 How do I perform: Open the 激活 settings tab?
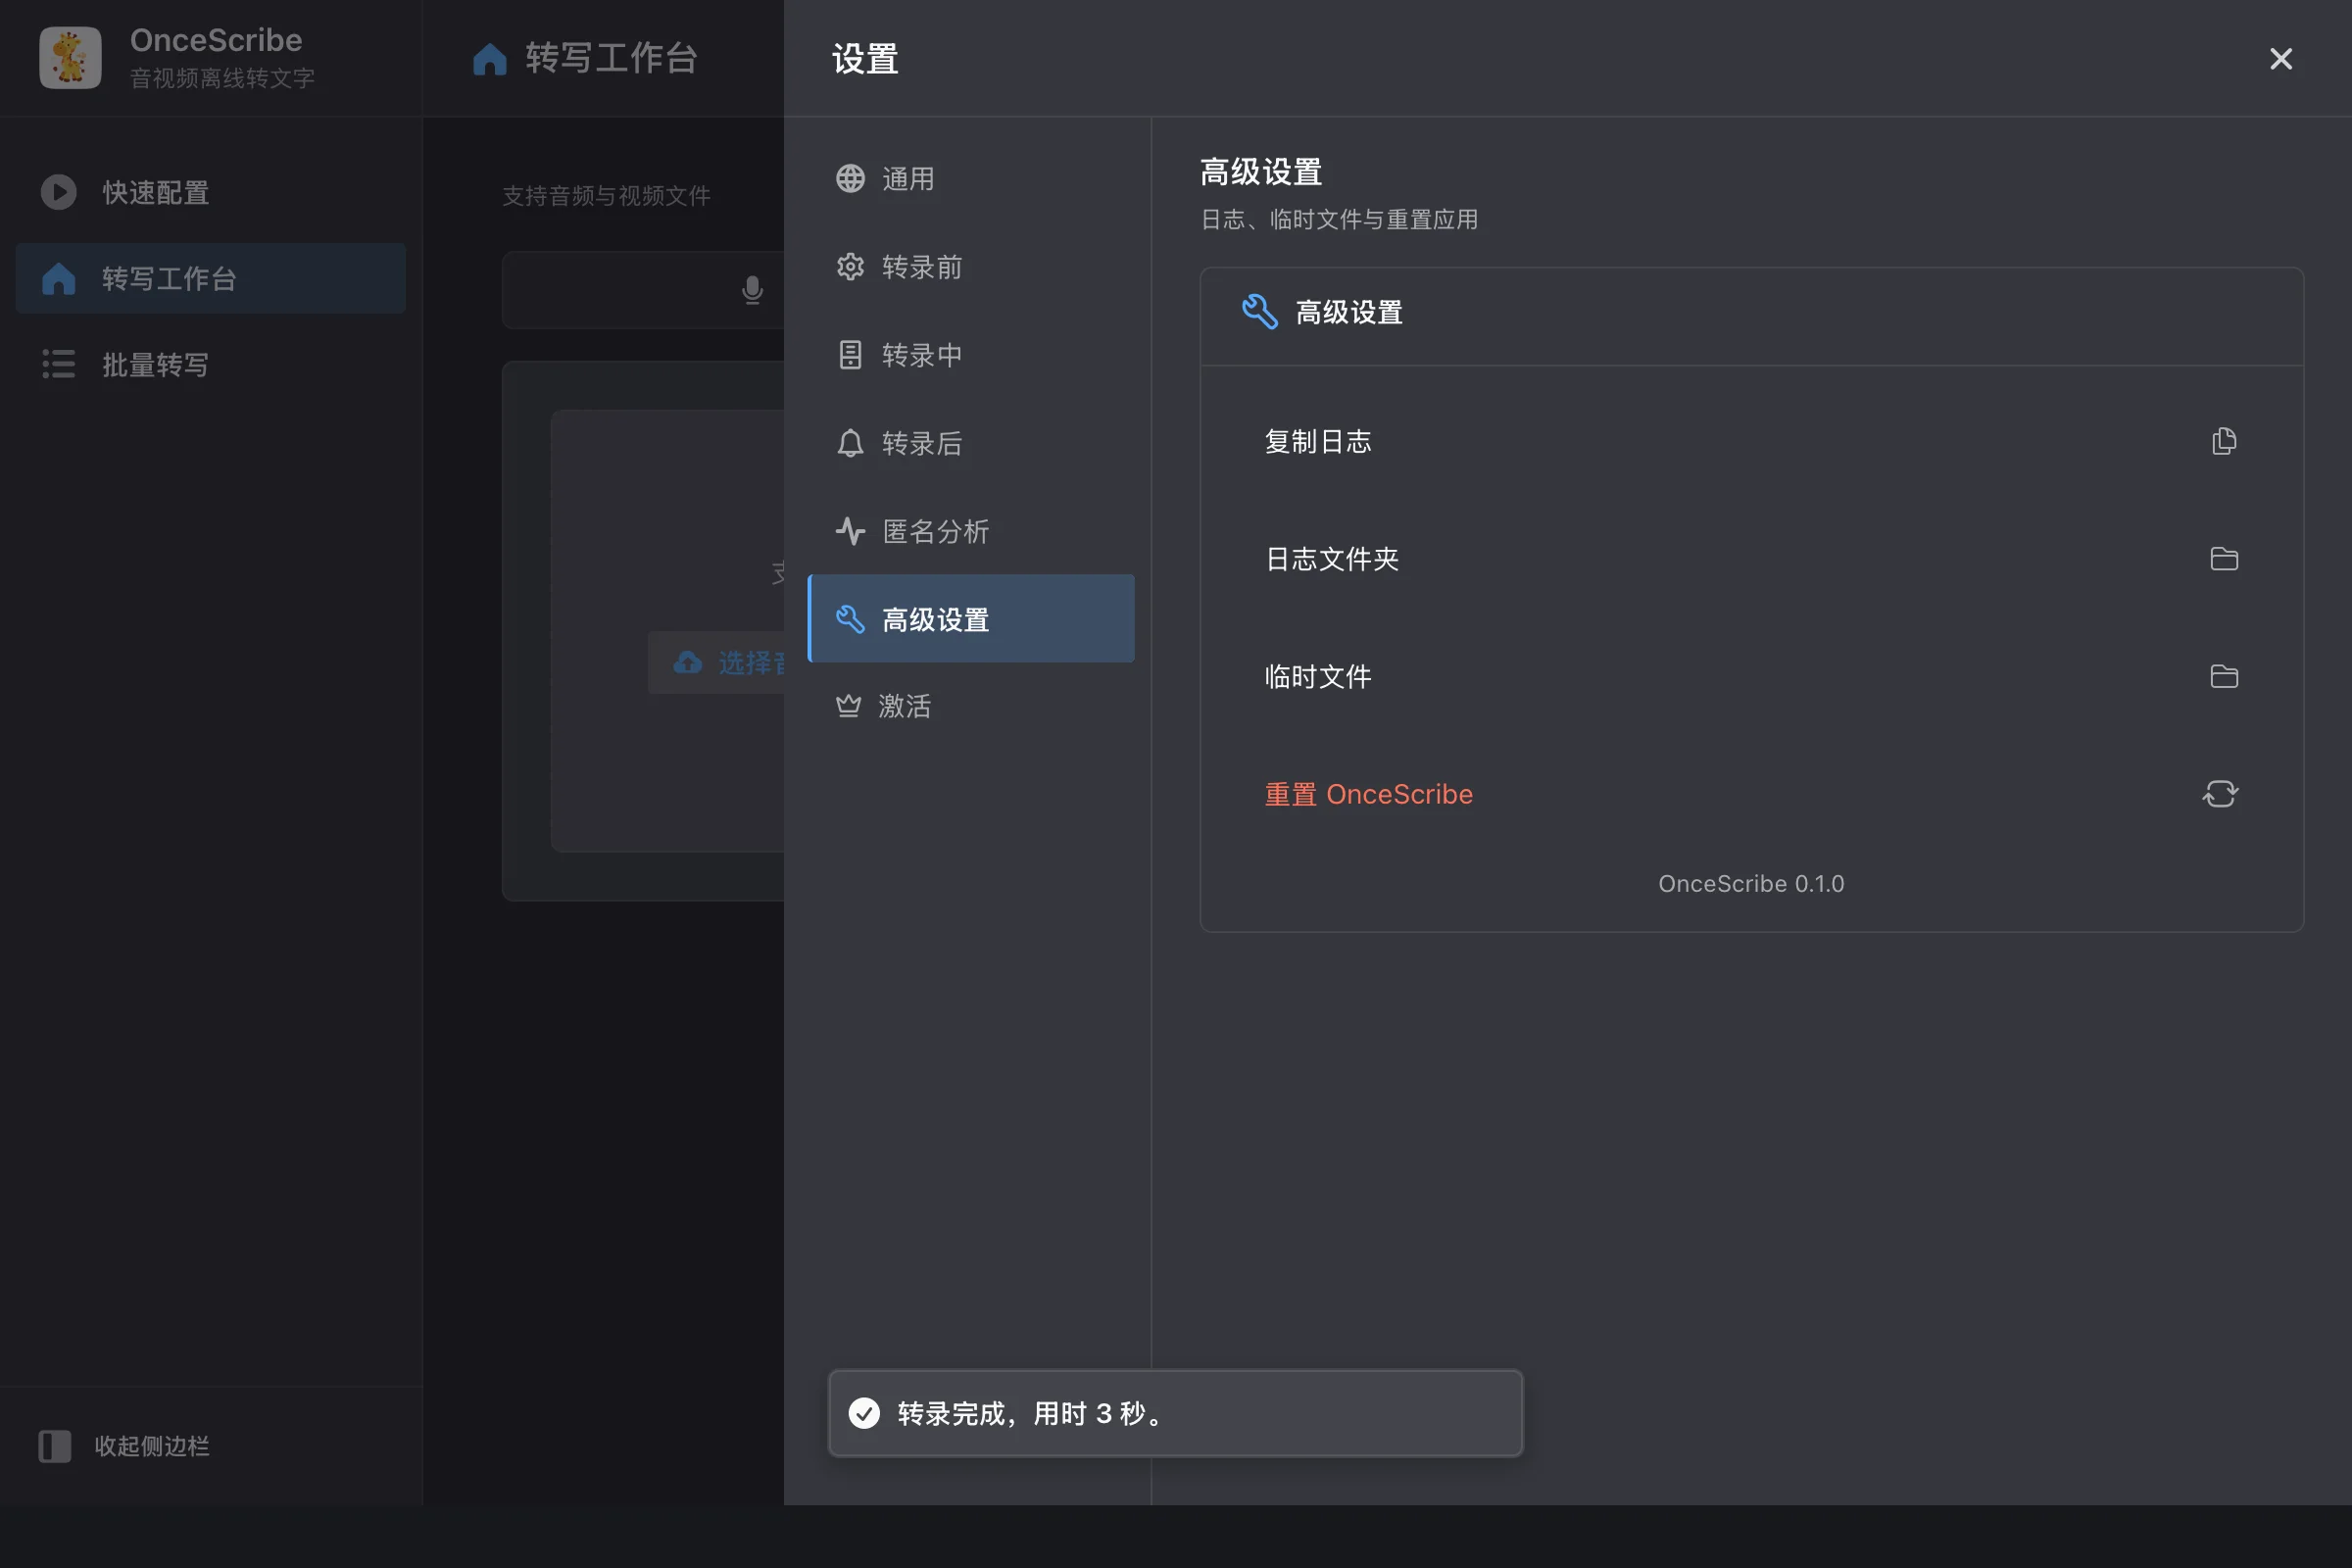(970, 706)
